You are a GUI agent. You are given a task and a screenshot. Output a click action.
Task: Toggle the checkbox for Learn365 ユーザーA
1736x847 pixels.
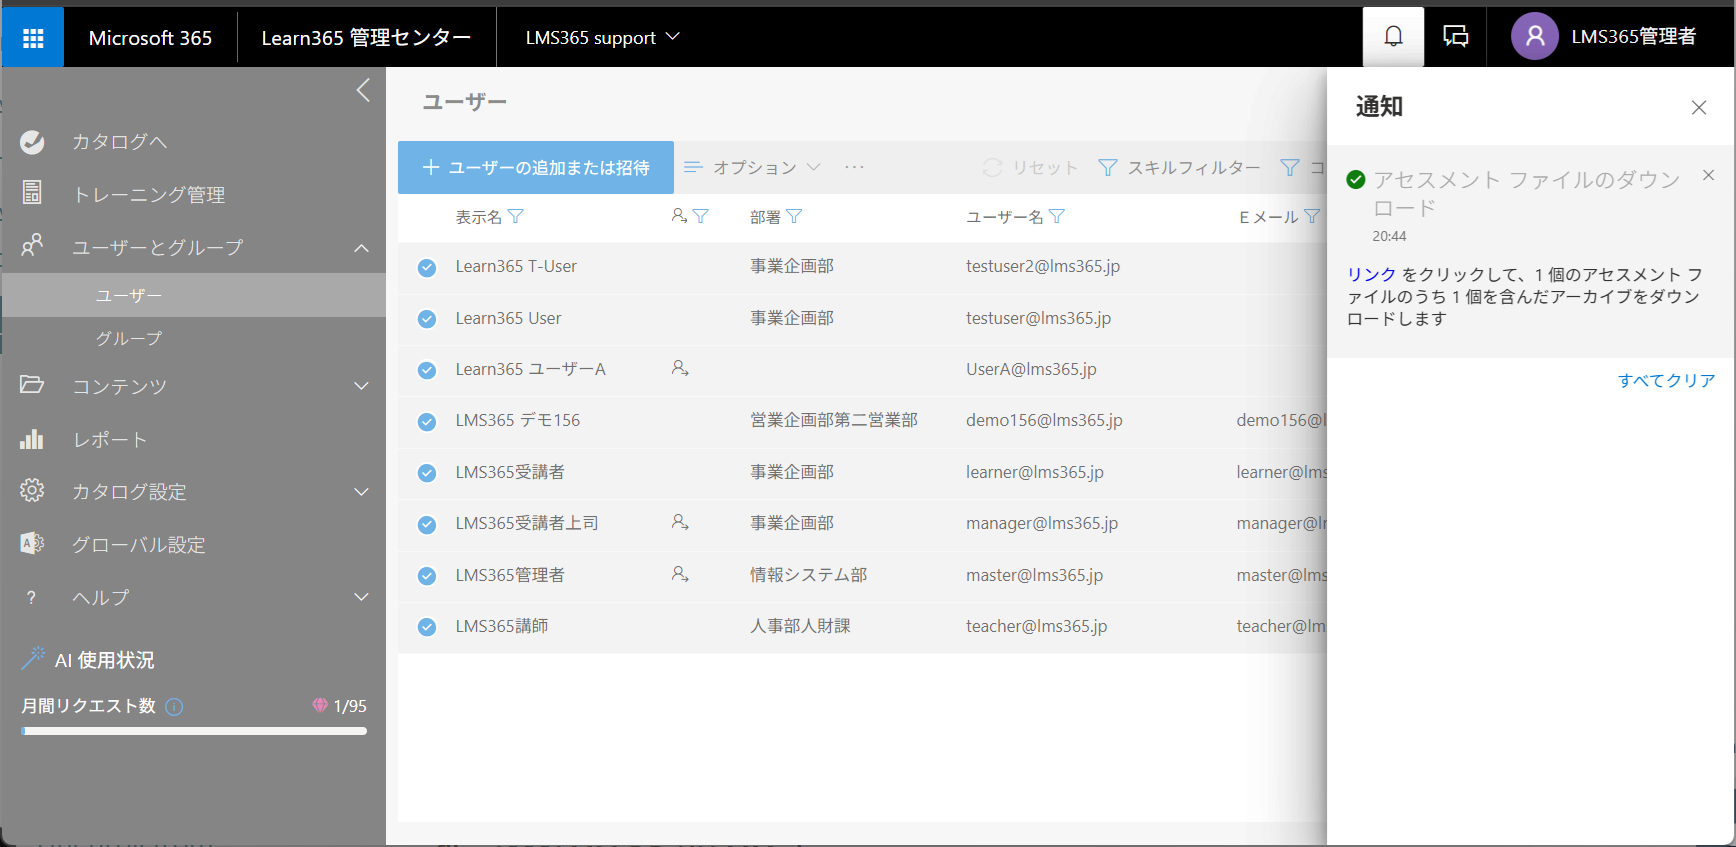pyautogui.click(x=427, y=370)
